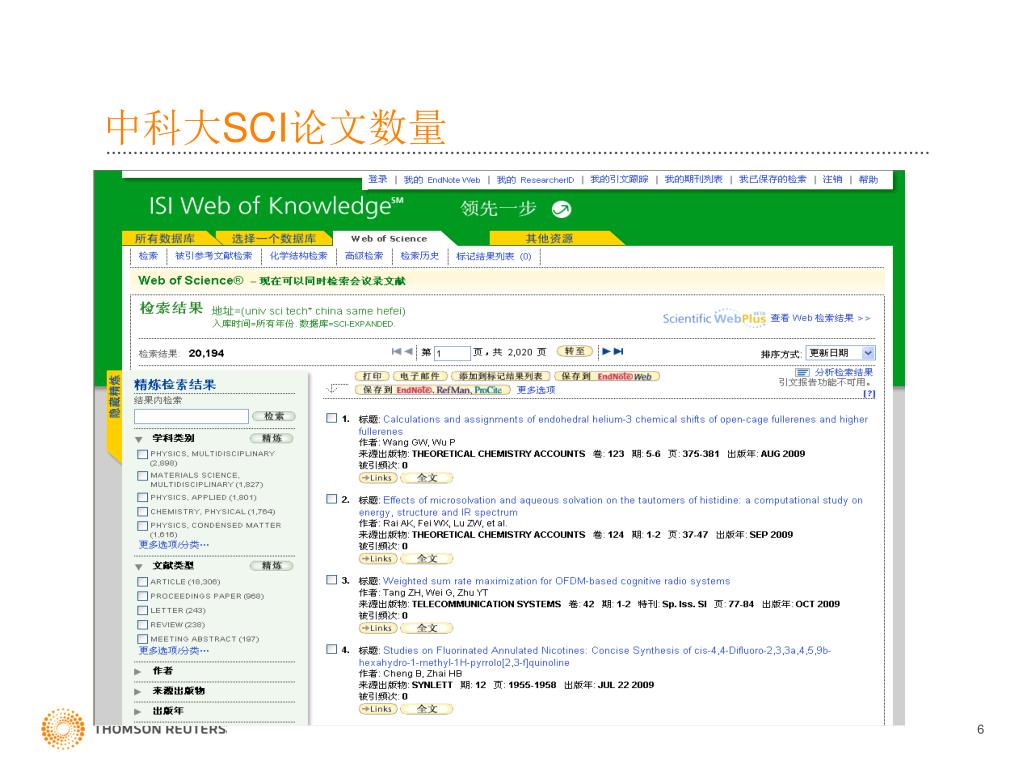Collapse the 学科类别 section
1024x768 pixels.
pos(138,439)
